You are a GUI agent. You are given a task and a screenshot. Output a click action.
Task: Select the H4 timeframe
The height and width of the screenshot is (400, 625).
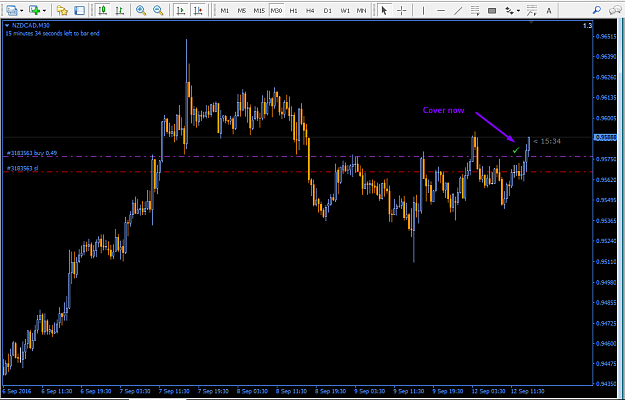point(310,11)
